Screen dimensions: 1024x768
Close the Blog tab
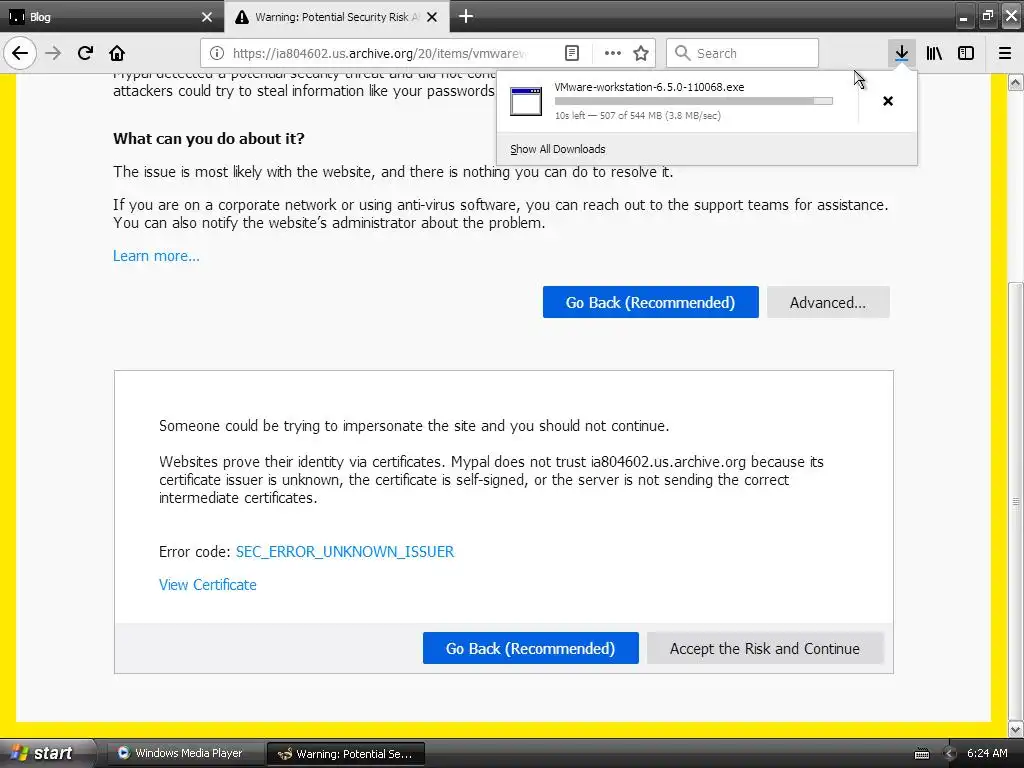point(207,17)
